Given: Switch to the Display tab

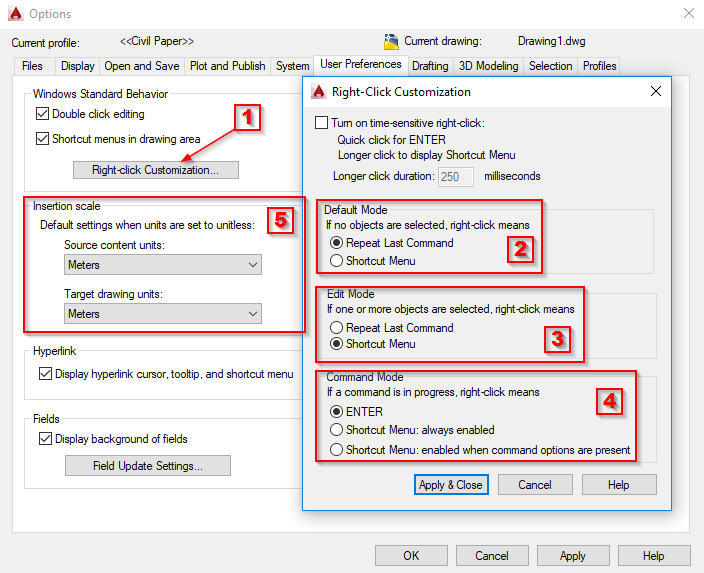Looking at the screenshot, I should [x=78, y=66].
